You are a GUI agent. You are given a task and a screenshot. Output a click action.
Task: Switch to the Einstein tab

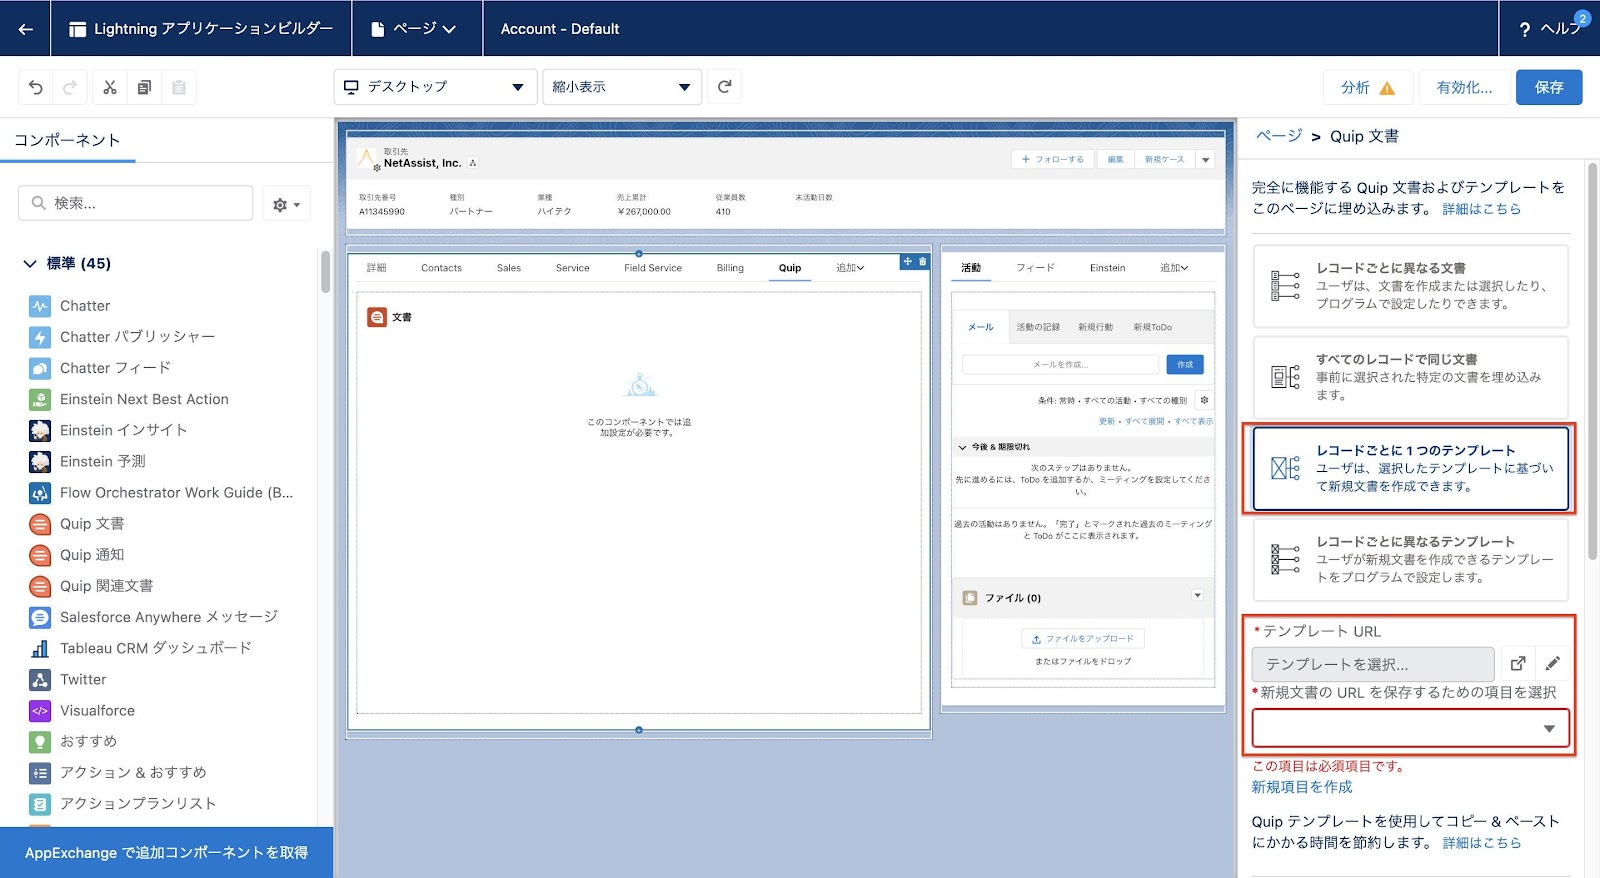[x=1107, y=268]
